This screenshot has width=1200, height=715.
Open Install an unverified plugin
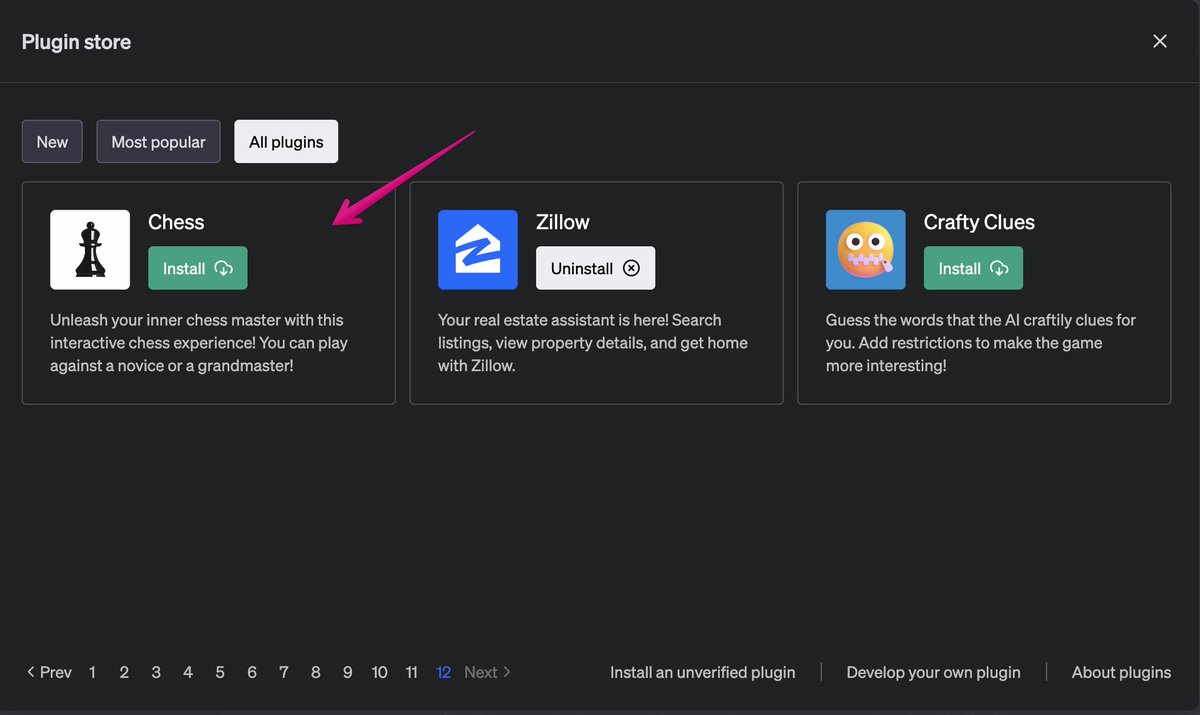(x=703, y=672)
